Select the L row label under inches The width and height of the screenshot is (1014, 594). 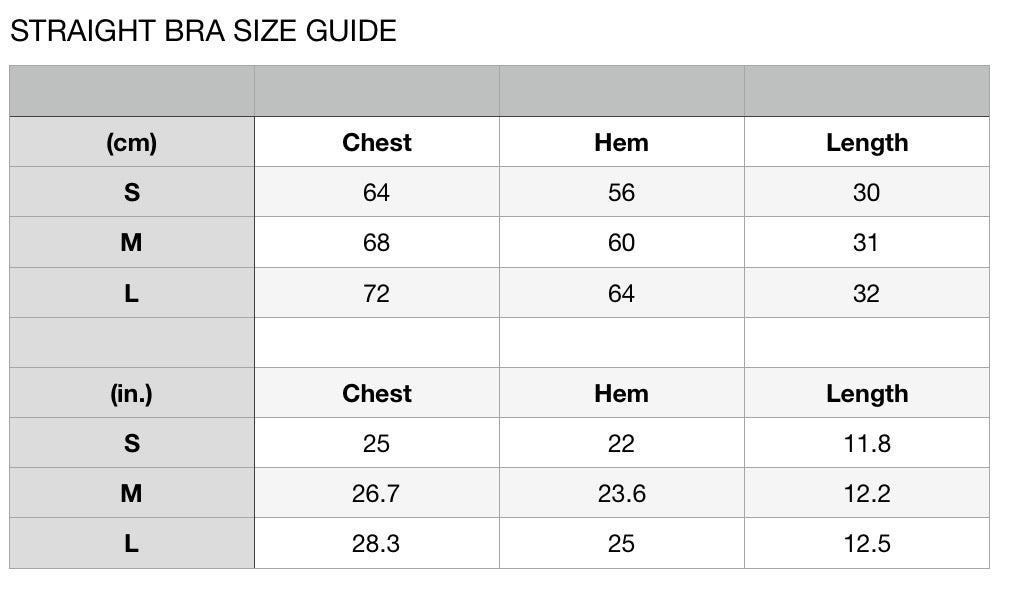point(132,544)
